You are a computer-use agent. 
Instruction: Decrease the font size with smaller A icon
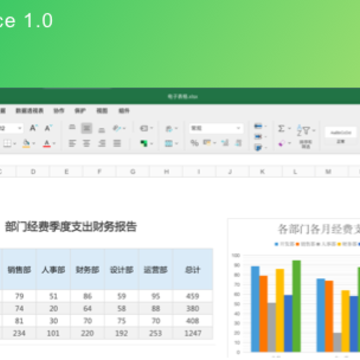point(48,128)
